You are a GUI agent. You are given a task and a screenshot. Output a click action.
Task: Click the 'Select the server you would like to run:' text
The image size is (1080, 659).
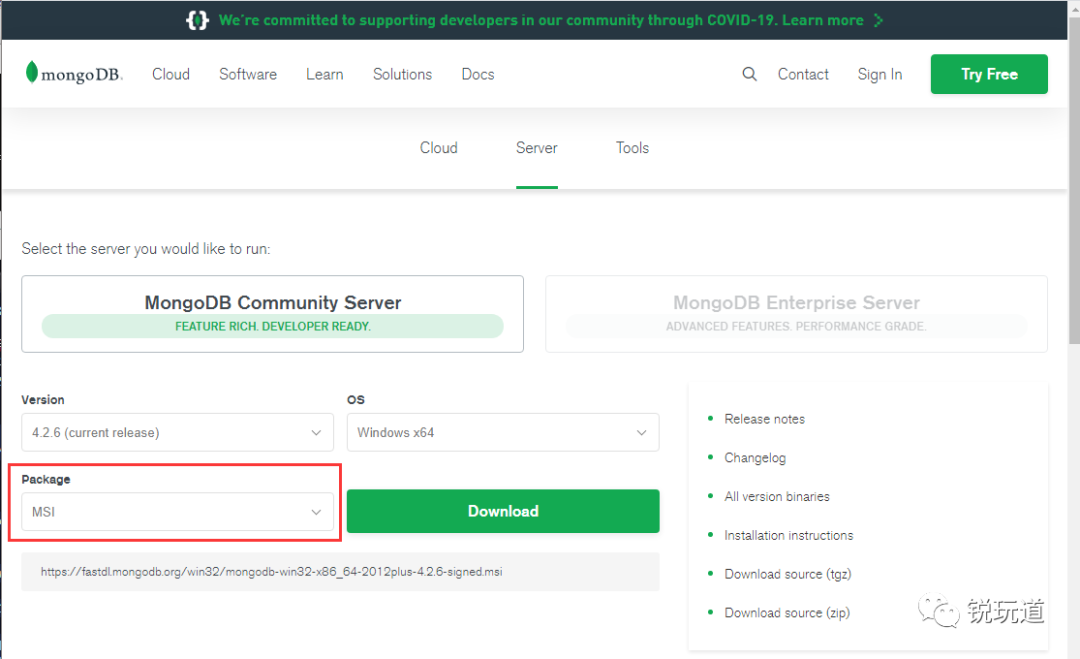(146, 249)
